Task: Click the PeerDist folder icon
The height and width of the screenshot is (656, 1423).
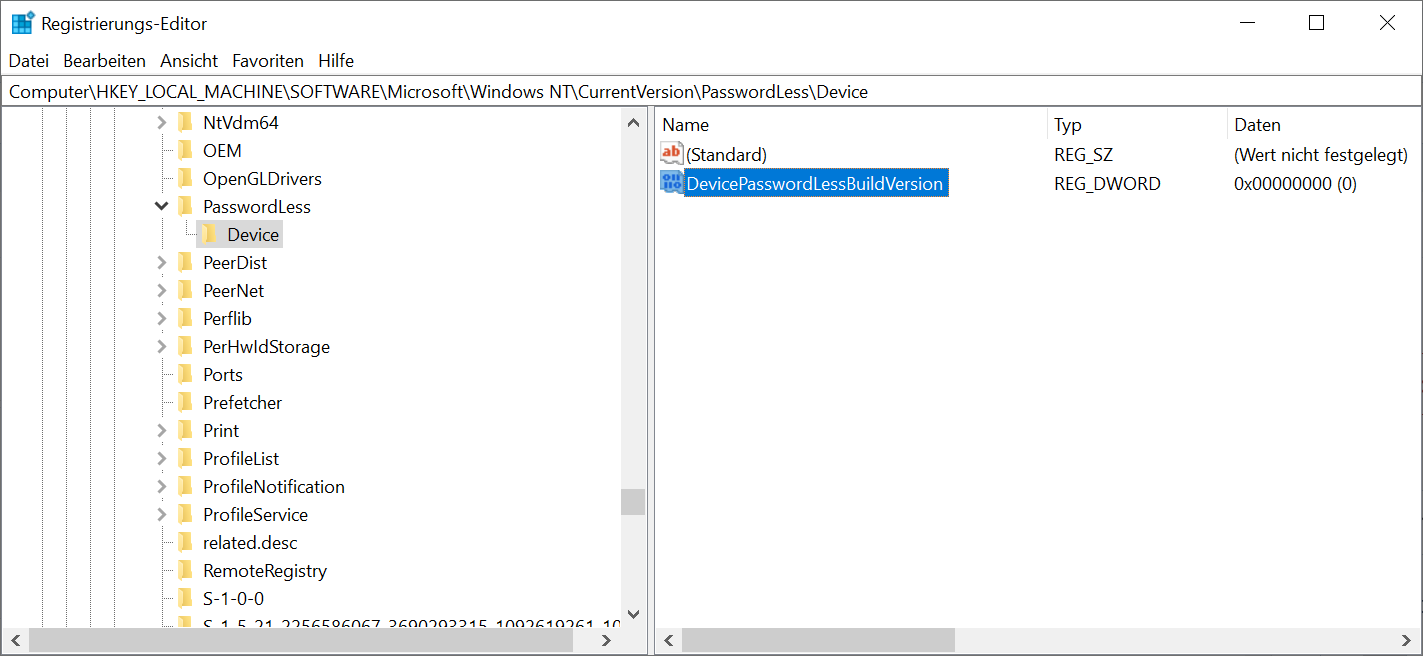Action: [185, 263]
